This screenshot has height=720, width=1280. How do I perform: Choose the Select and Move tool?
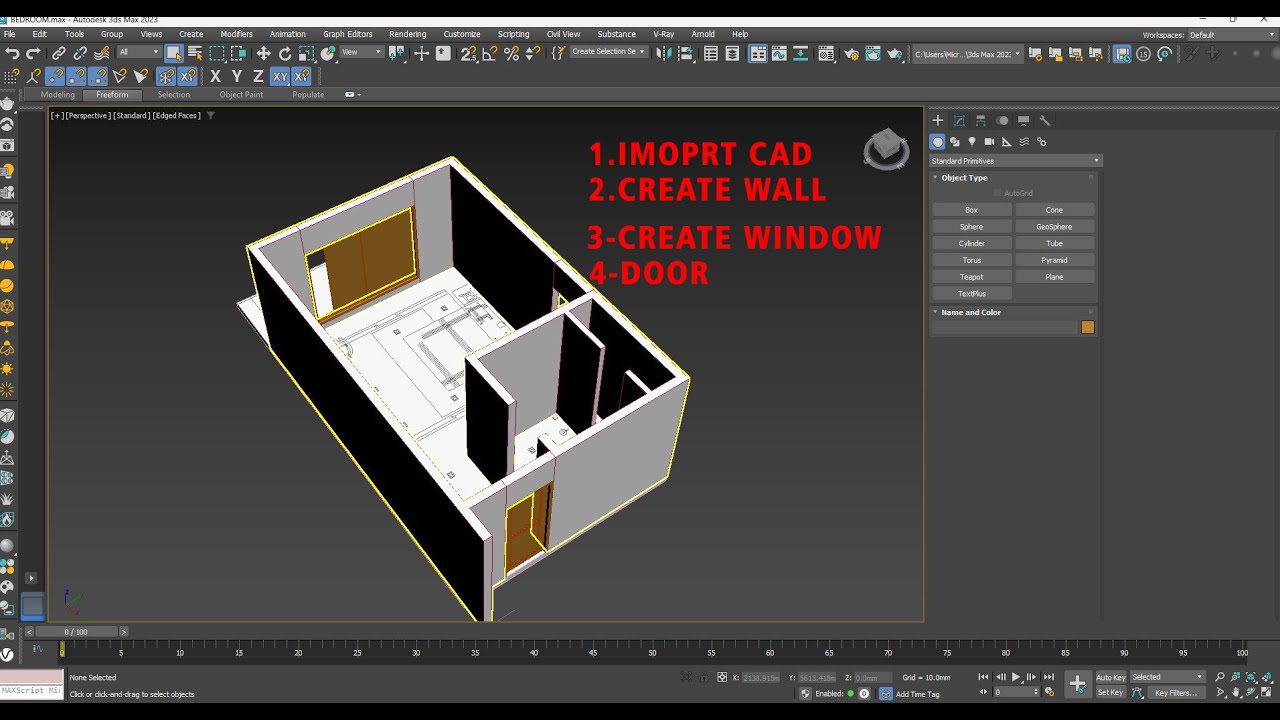[263, 53]
